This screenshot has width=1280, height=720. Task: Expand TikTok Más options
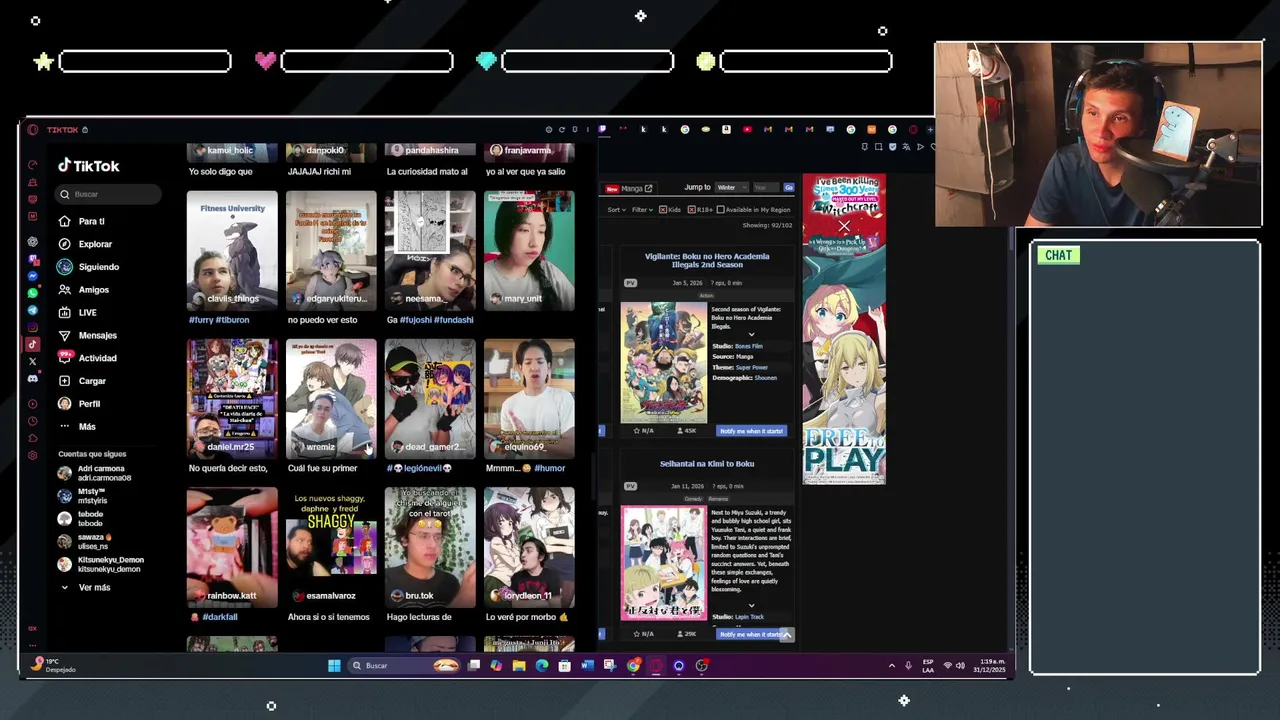[78, 427]
